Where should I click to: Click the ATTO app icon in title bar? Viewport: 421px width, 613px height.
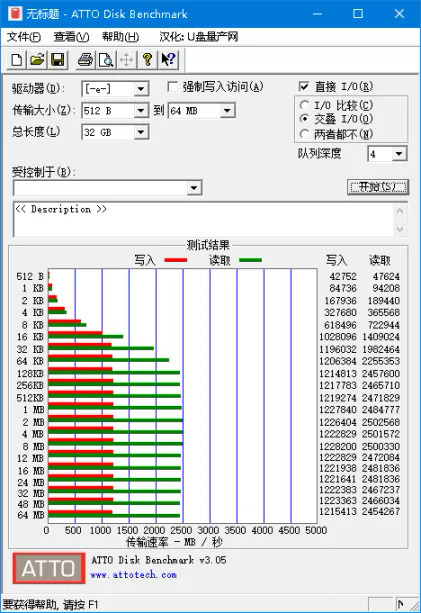15,14
